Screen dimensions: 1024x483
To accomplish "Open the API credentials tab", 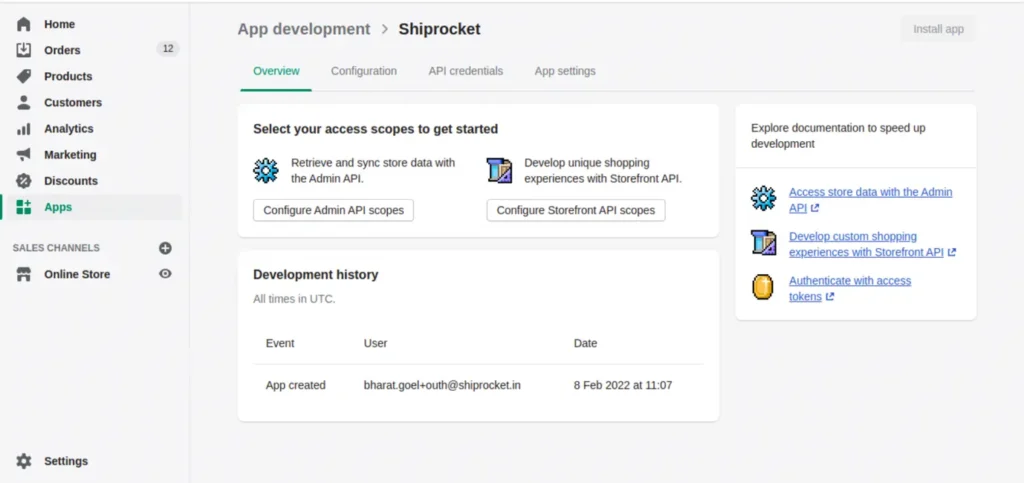I will pyautogui.click(x=466, y=71).
